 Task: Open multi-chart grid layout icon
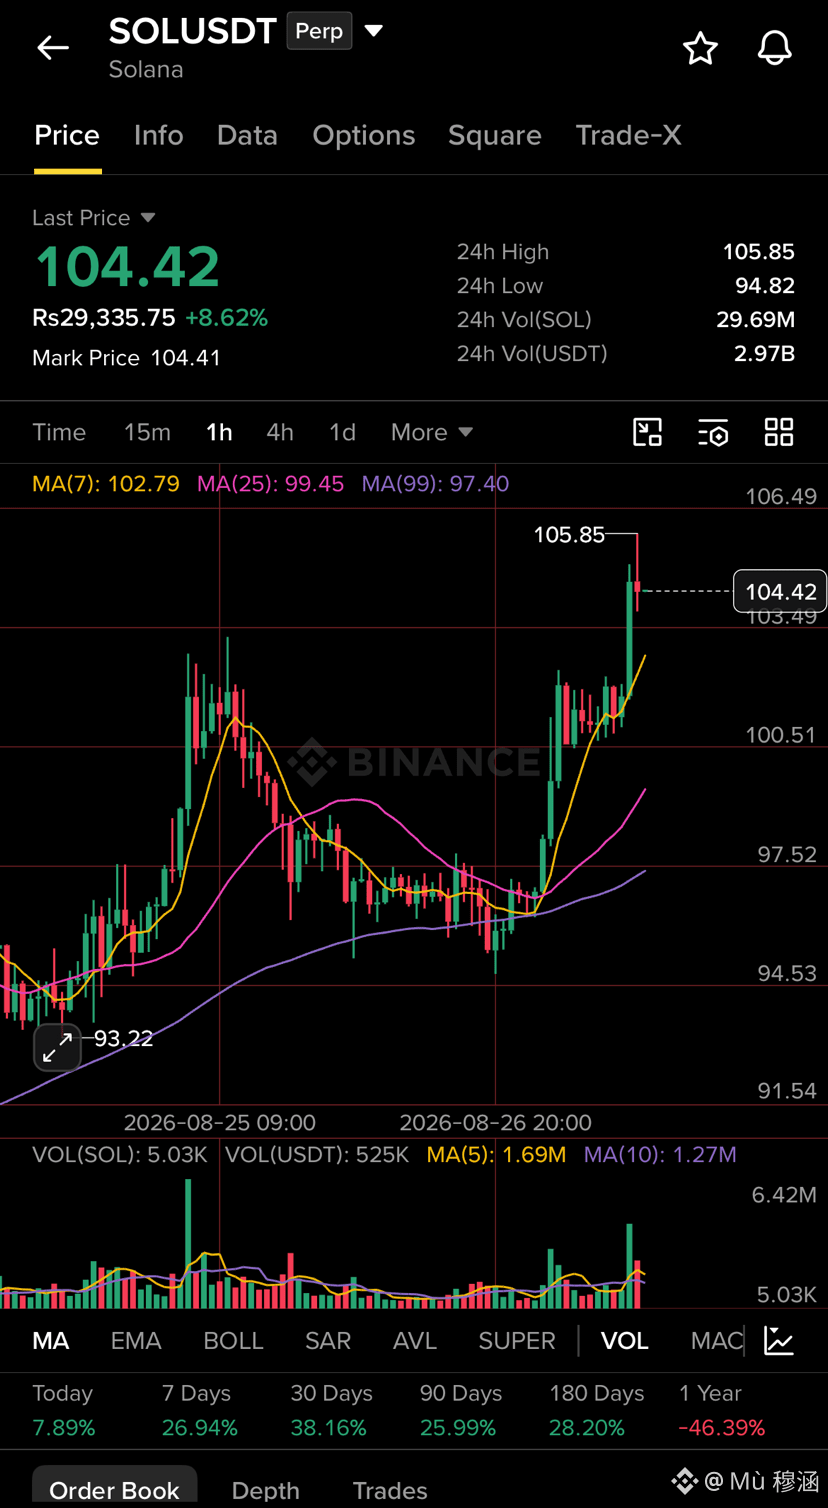pos(779,432)
